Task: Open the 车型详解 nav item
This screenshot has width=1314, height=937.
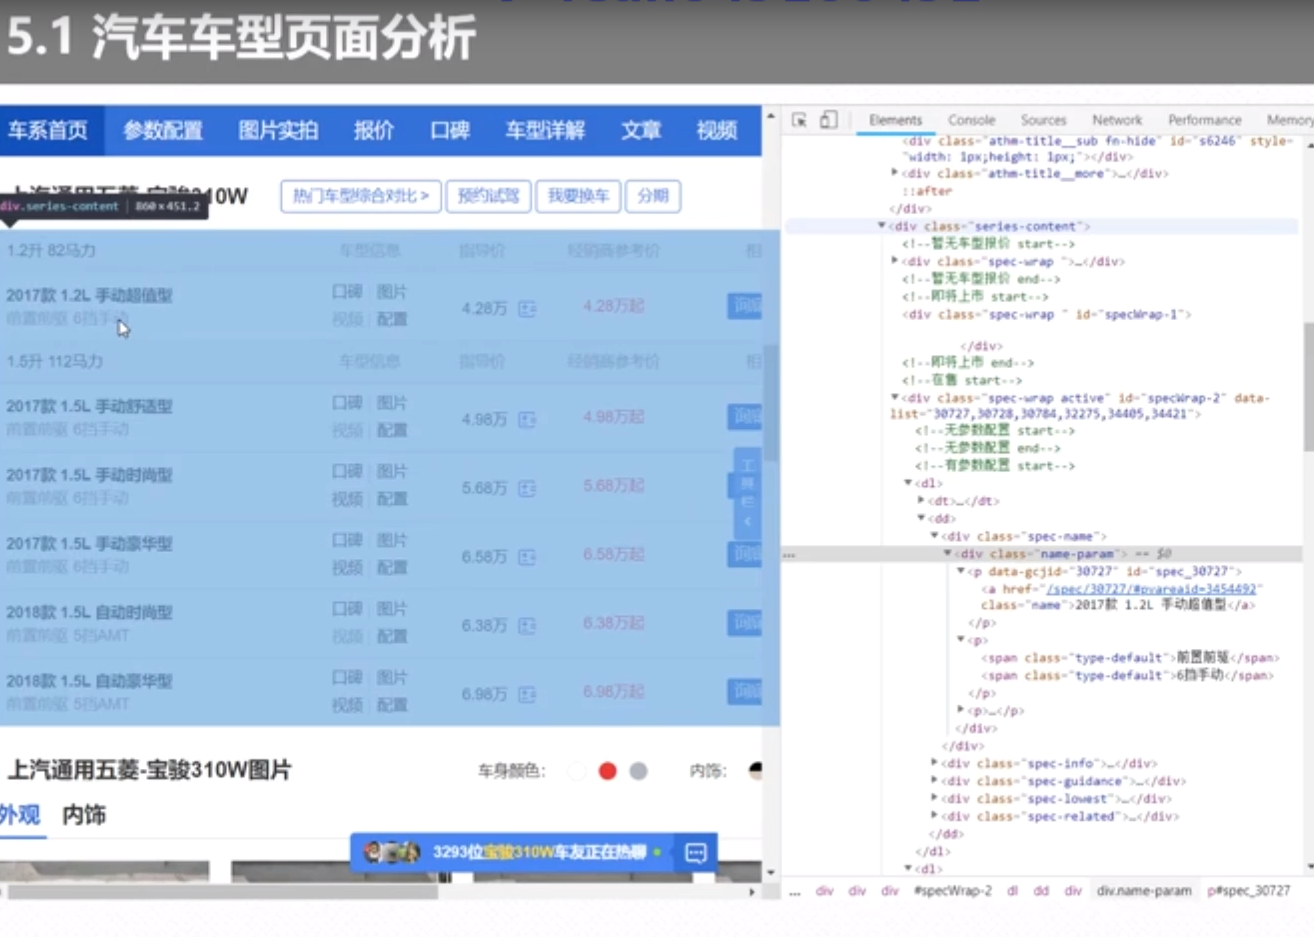Action: tap(545, 130)
